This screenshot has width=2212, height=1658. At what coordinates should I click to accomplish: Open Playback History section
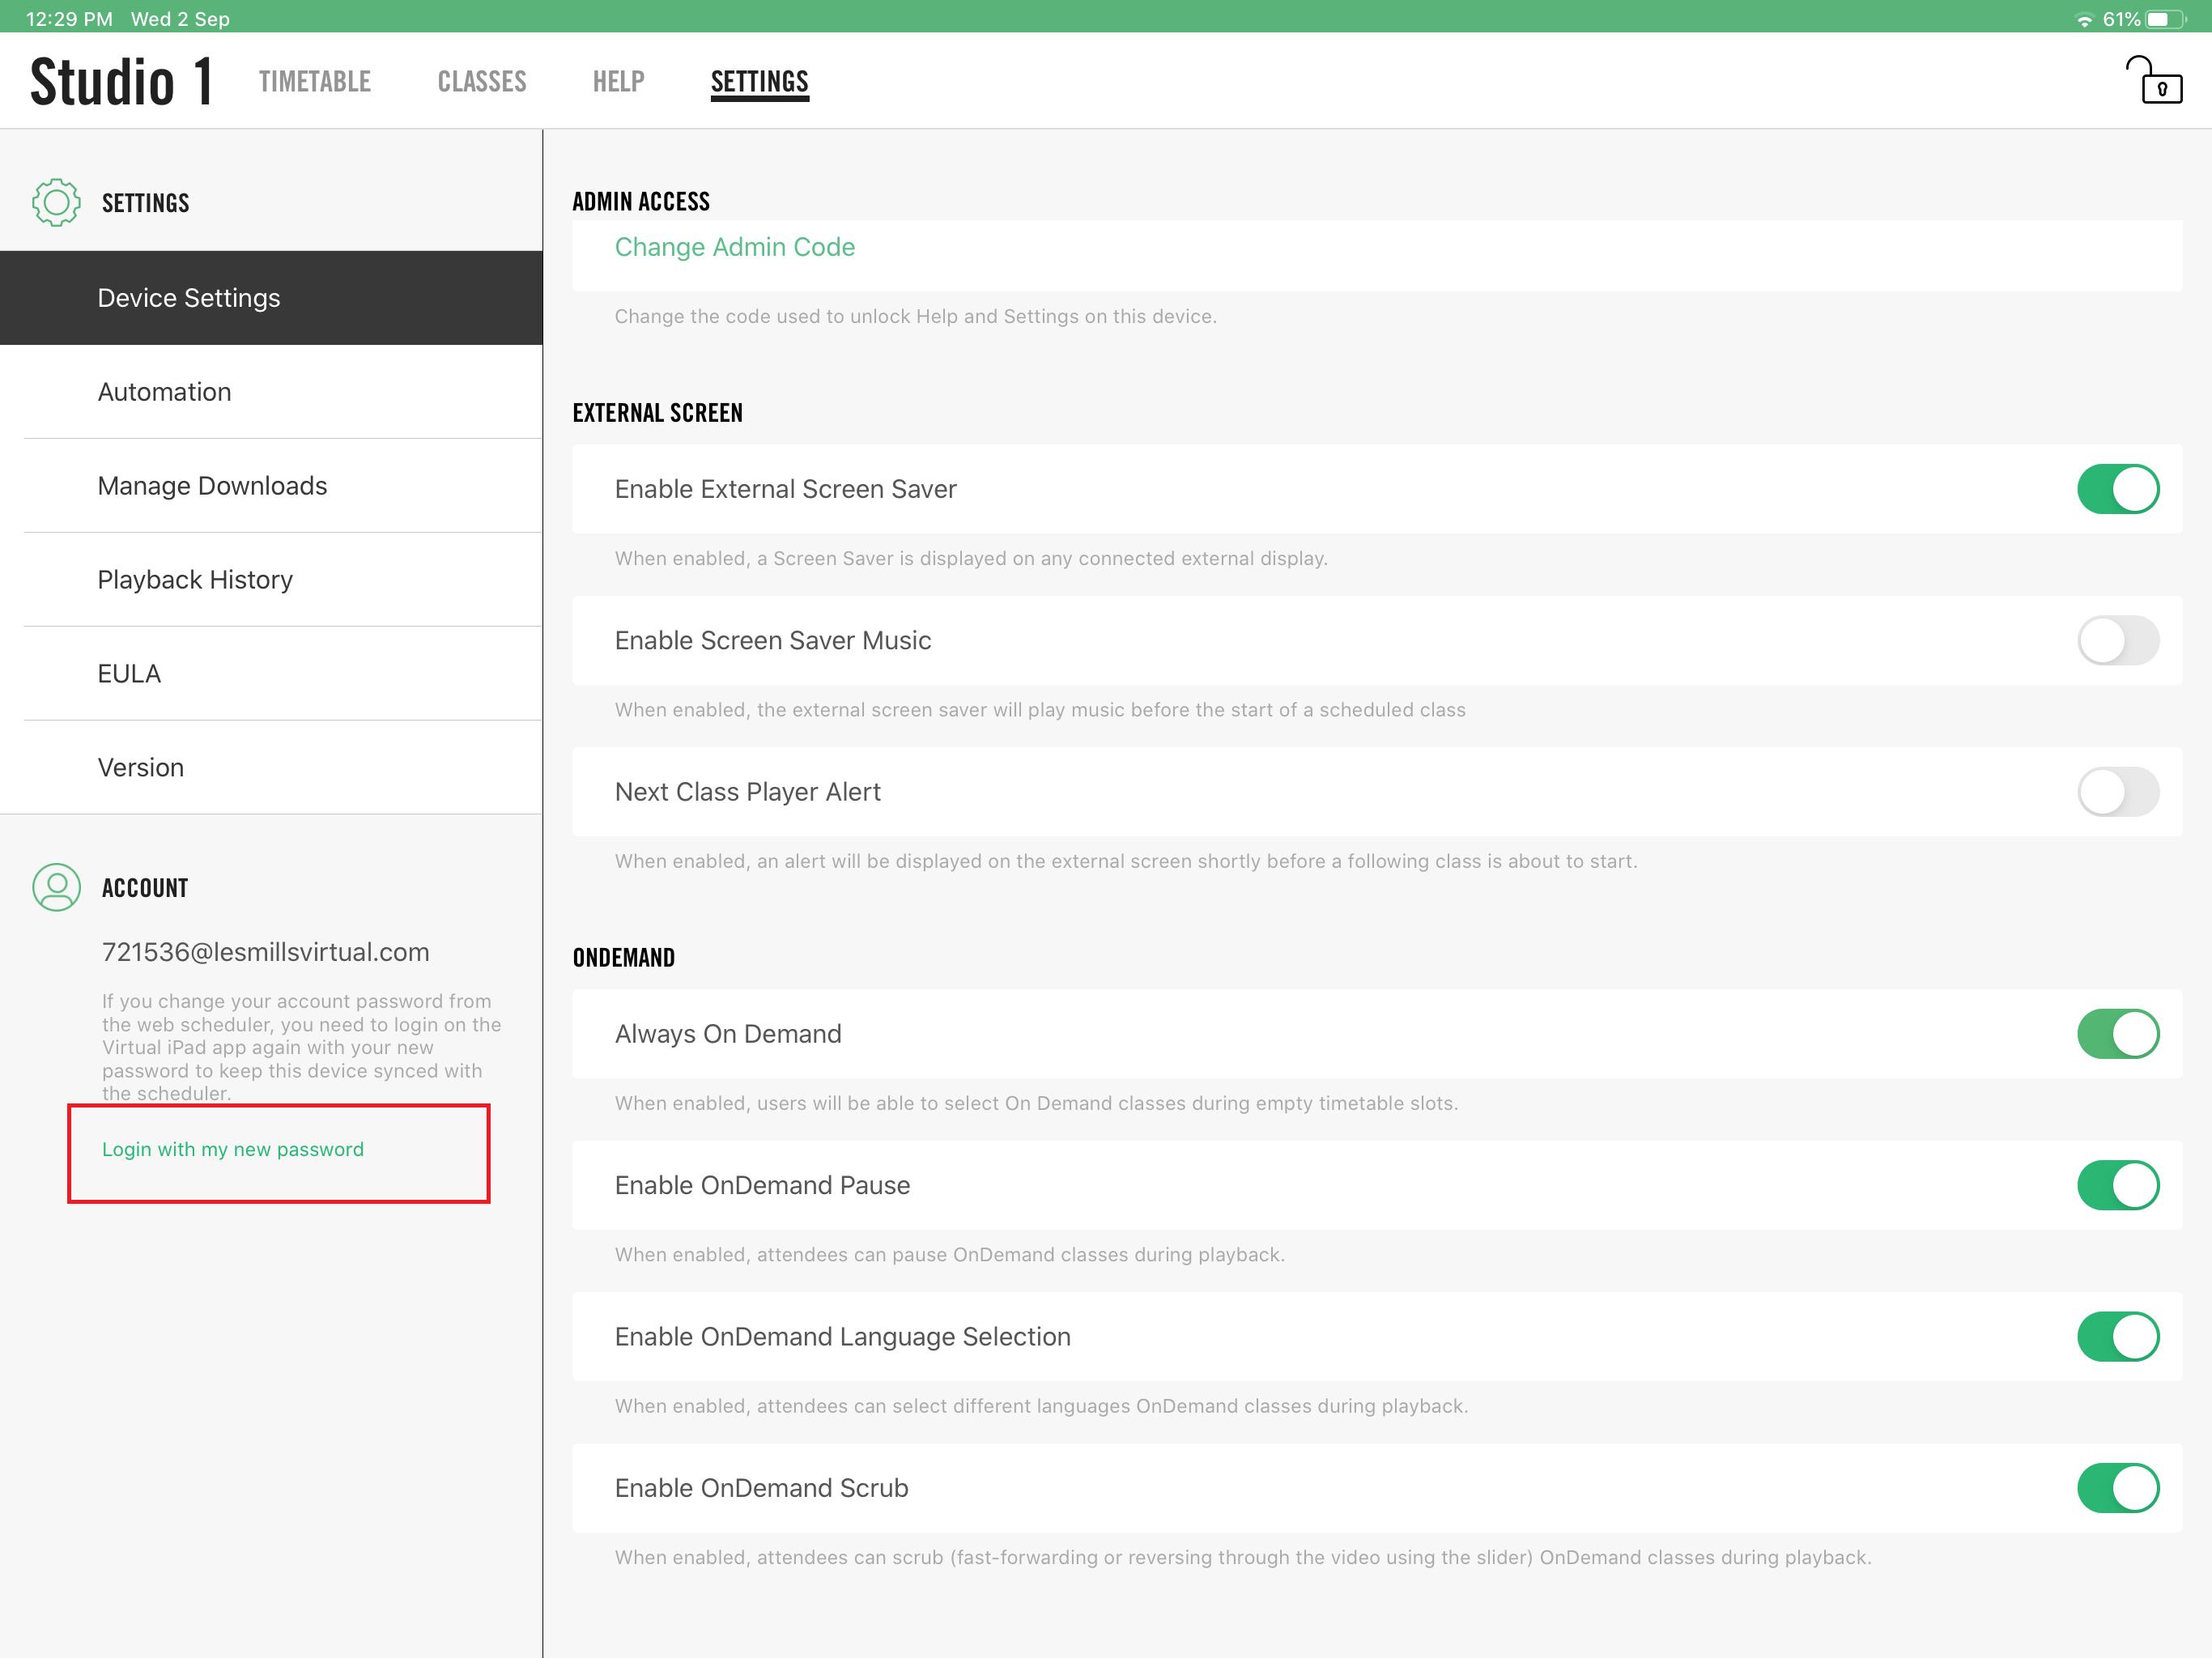coord(195,580)
